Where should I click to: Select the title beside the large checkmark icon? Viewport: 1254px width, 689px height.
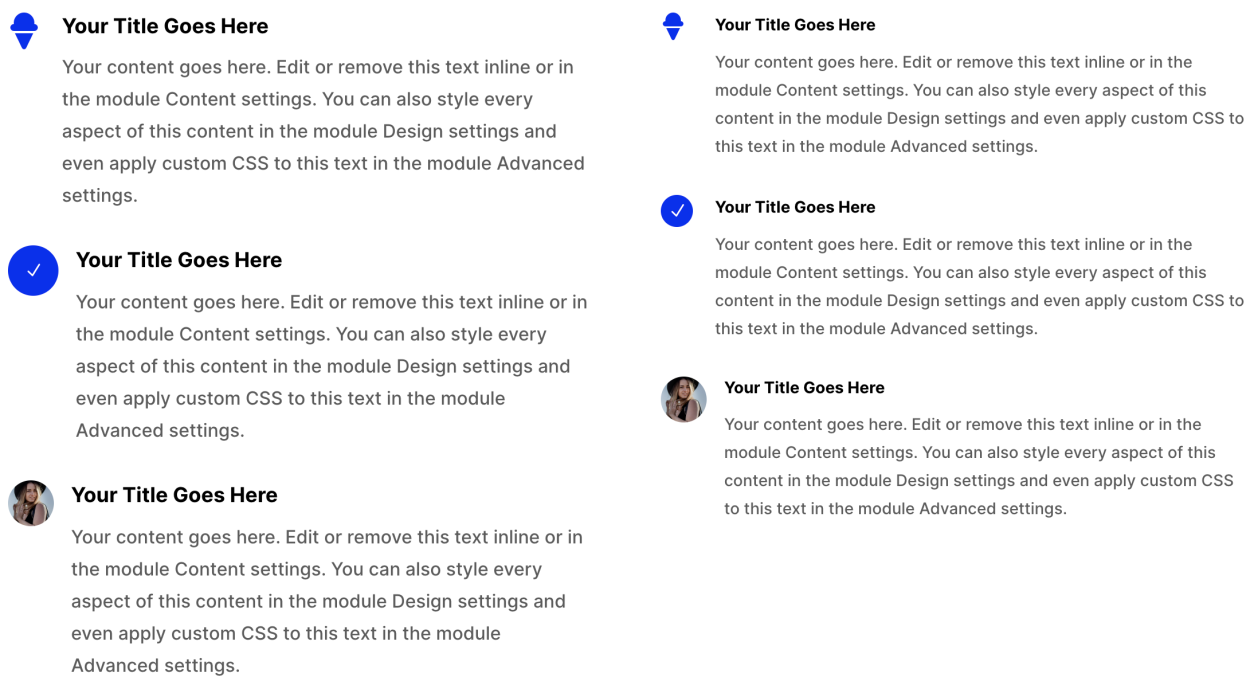point(179,261)
